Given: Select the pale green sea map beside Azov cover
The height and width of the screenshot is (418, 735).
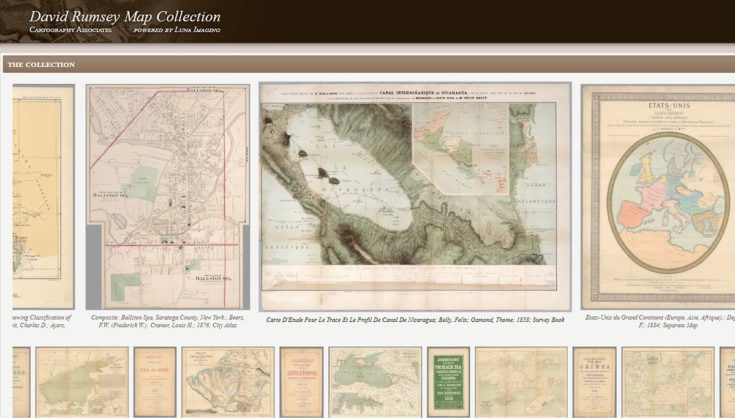Looking at the screenshot, I should click(82, 382).
